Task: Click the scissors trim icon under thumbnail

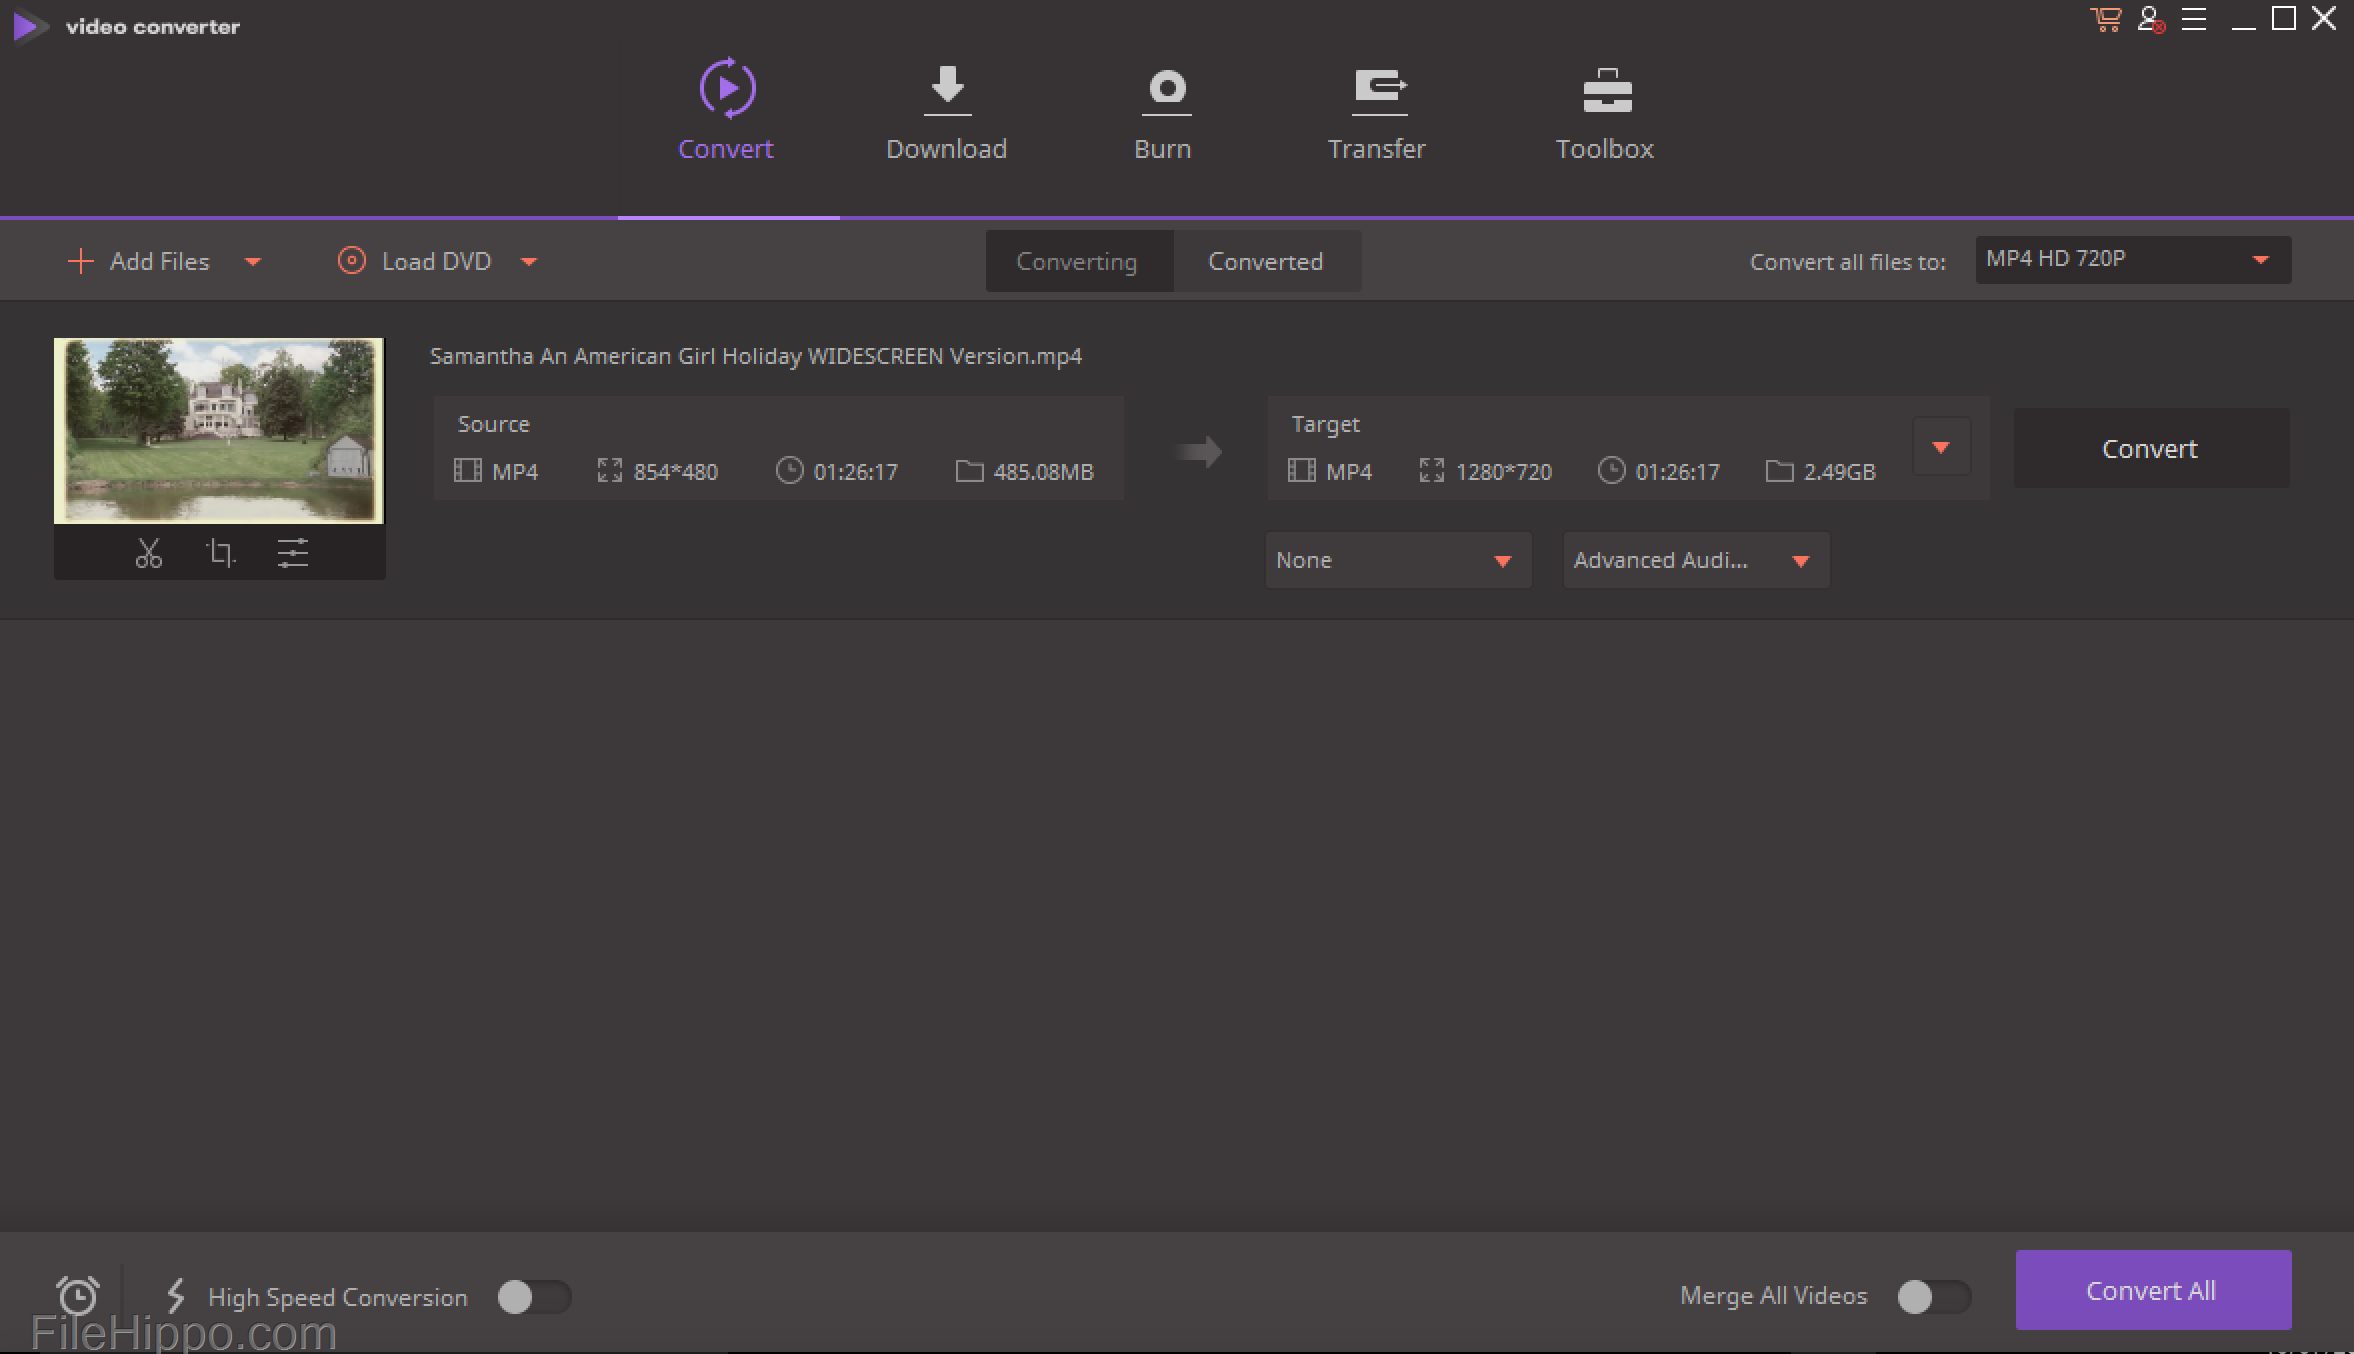Action: [148, 553]
